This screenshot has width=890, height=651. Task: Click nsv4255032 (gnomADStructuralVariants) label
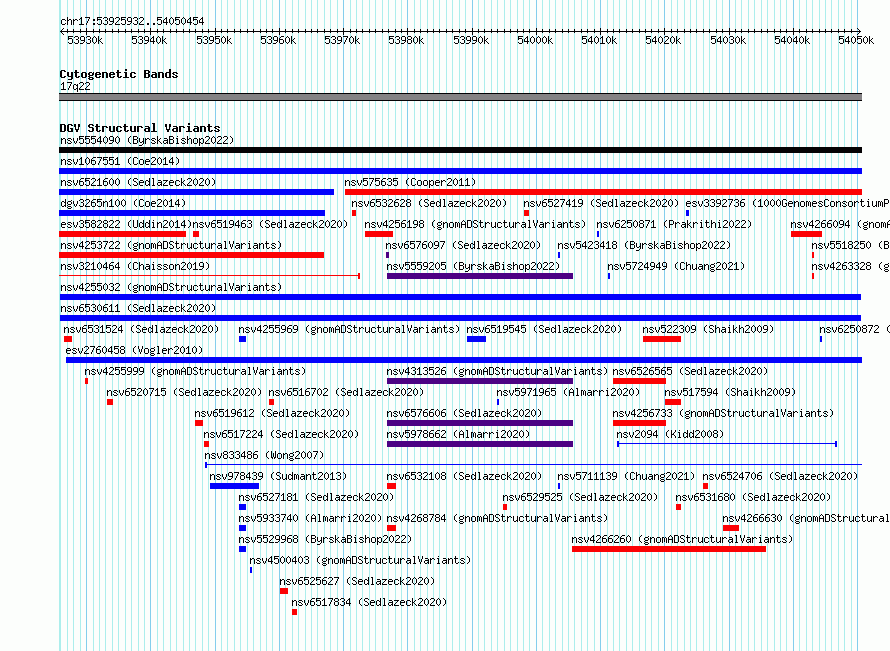tap(171, 287)
